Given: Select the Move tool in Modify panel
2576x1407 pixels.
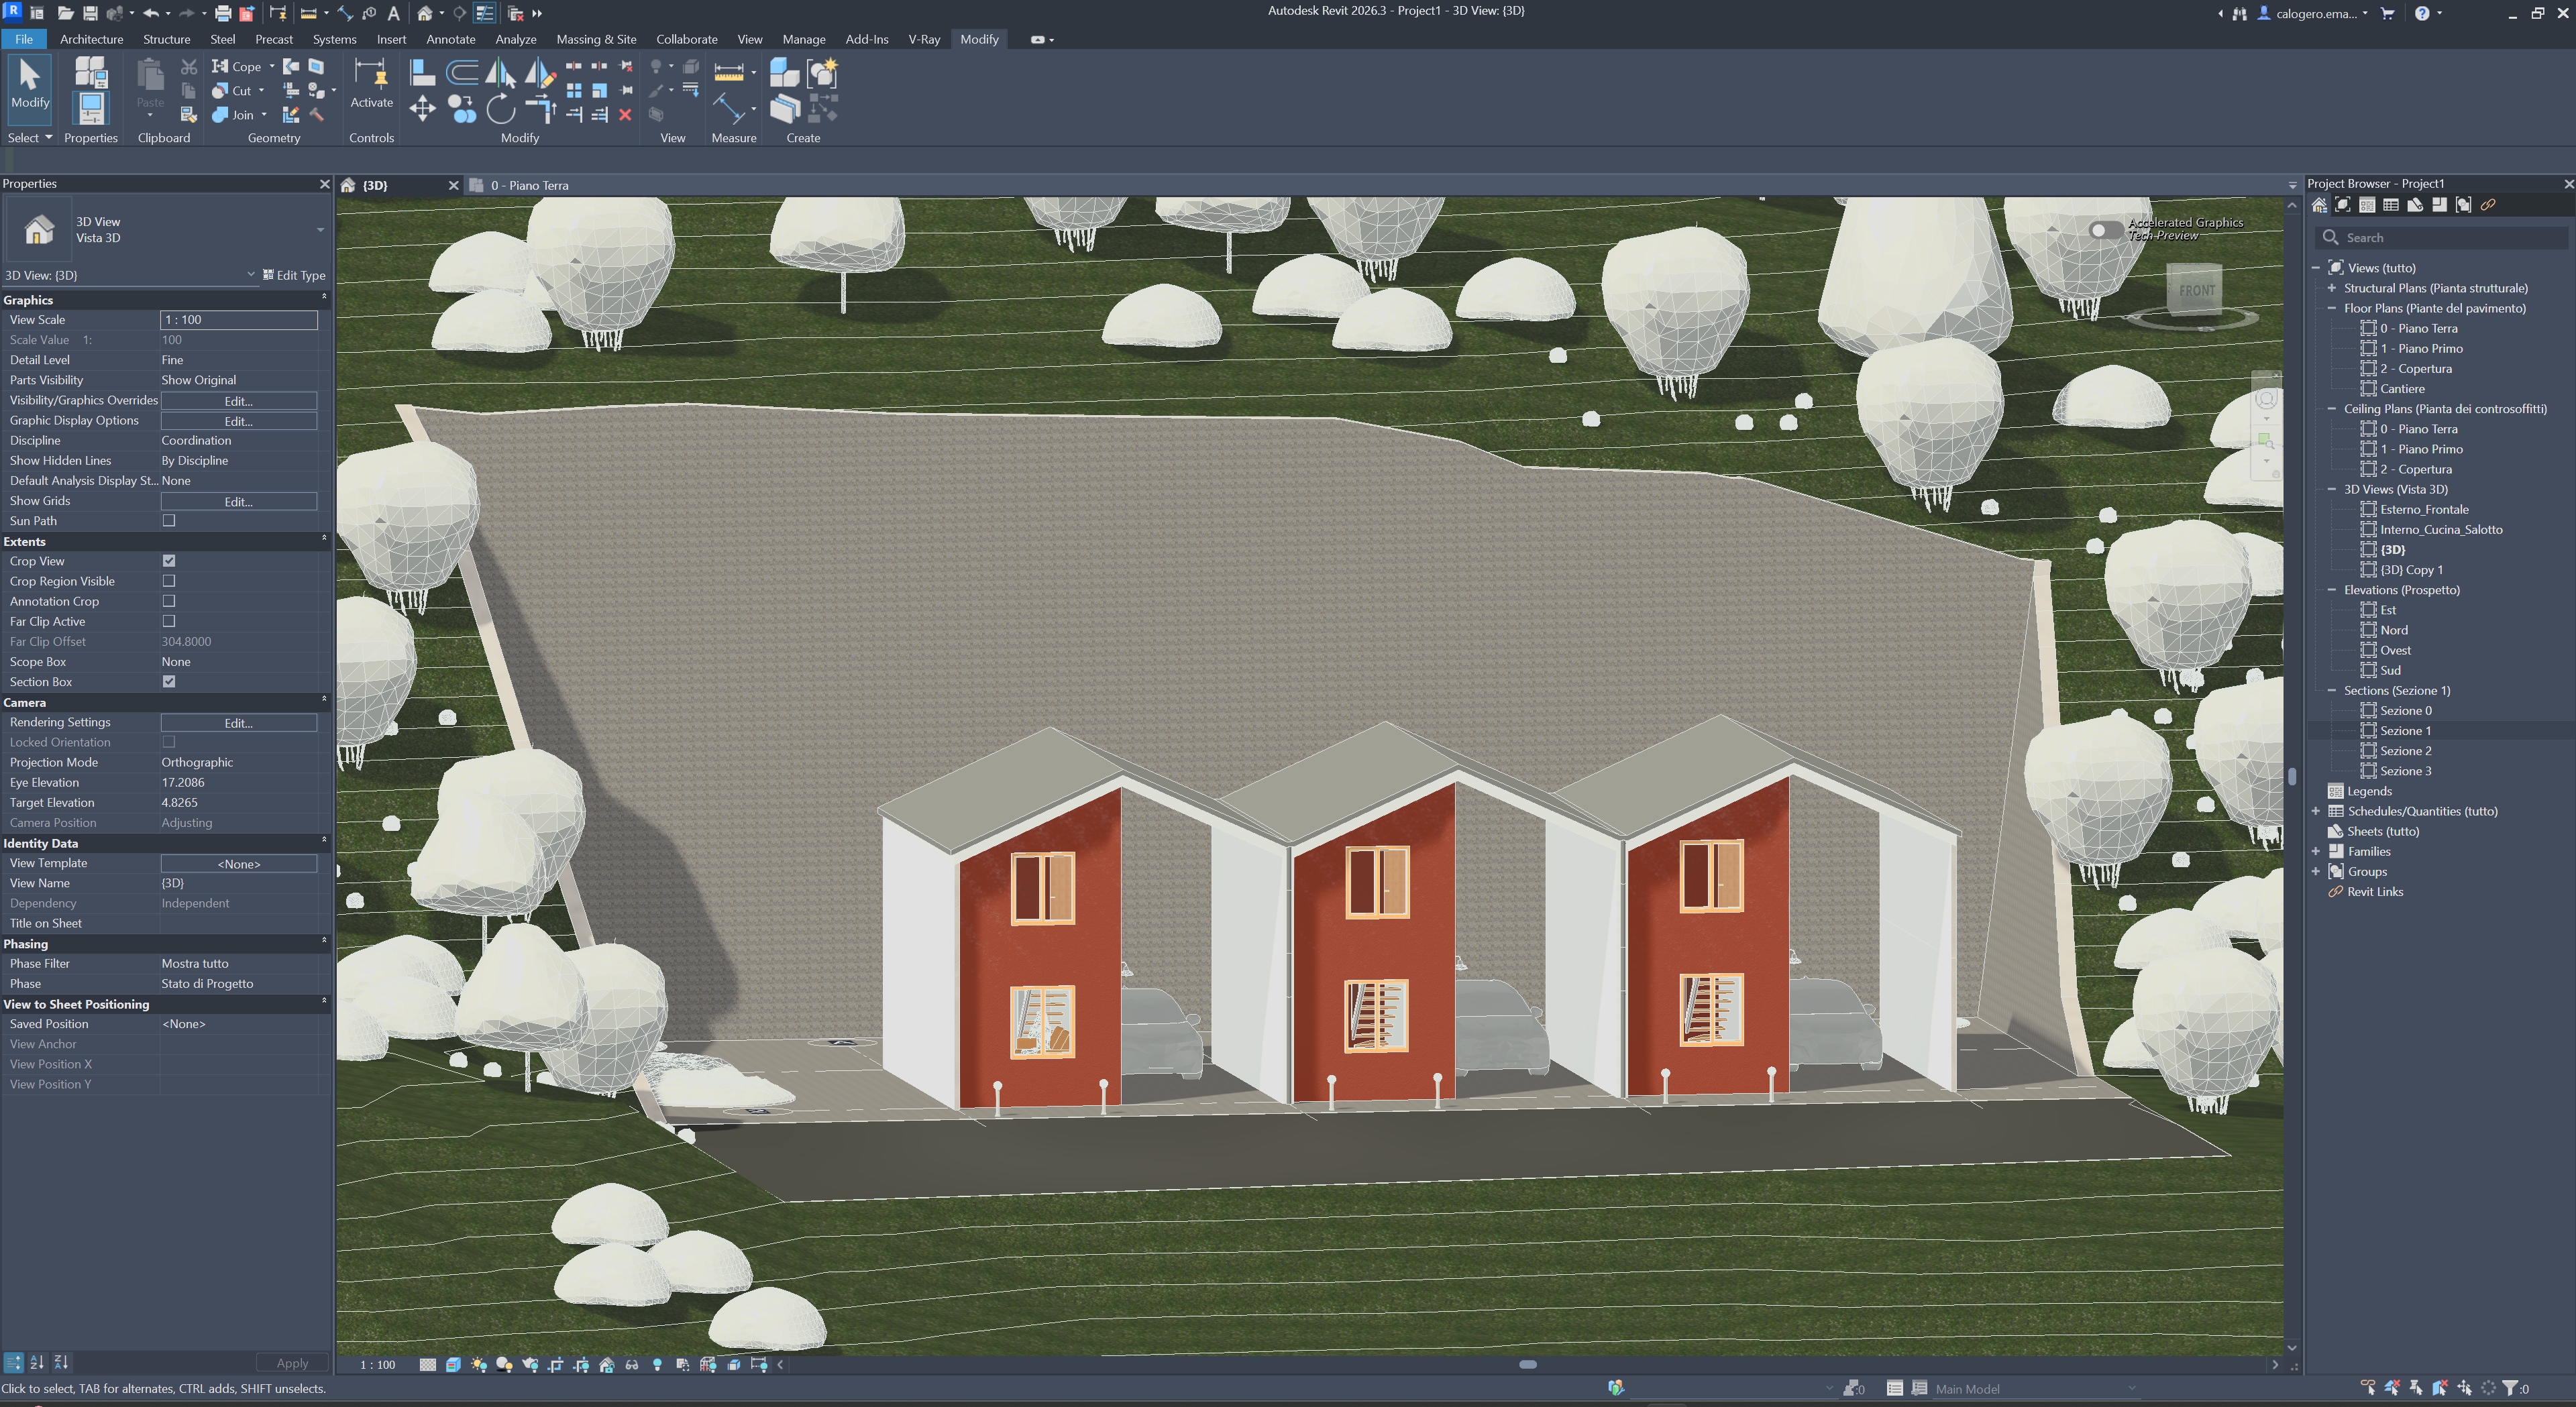Looking at the screenshot, I should tap(422, 109).
